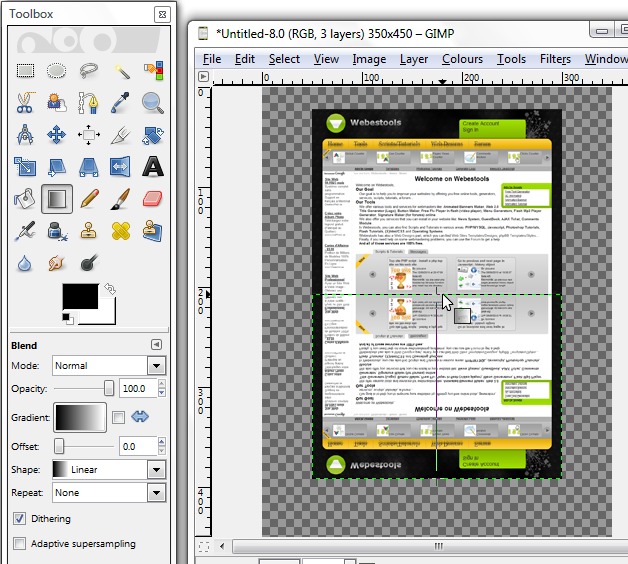Open the Tools menu
This screenshot has height=564, width=628.
click(x=511, y=59)
